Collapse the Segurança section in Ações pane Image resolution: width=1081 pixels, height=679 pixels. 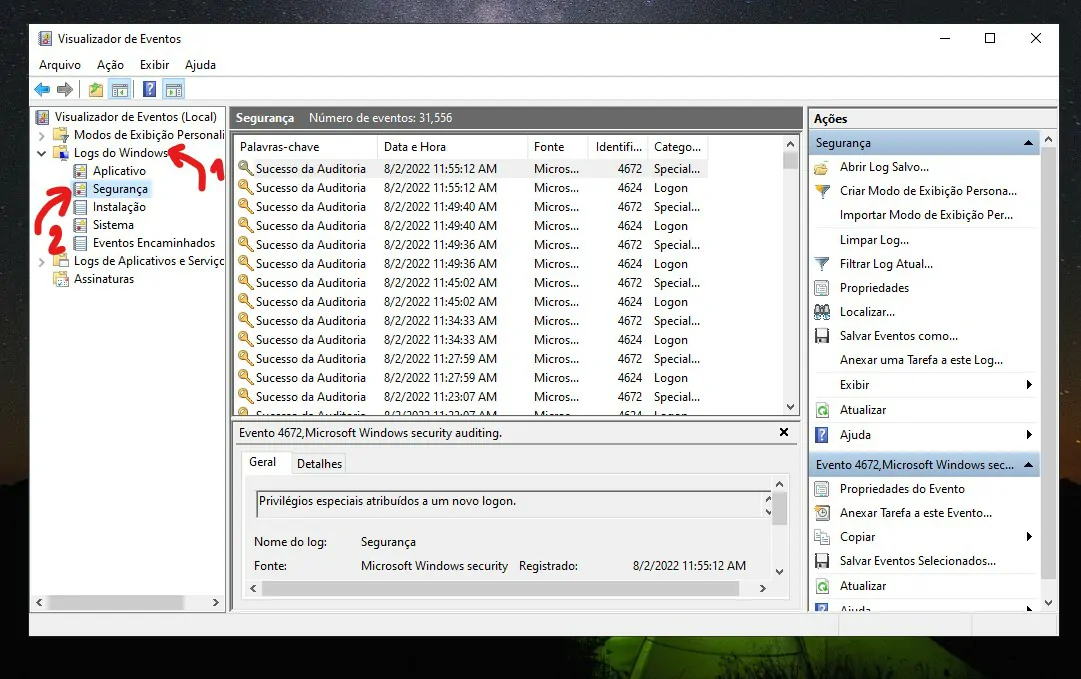1028,143
